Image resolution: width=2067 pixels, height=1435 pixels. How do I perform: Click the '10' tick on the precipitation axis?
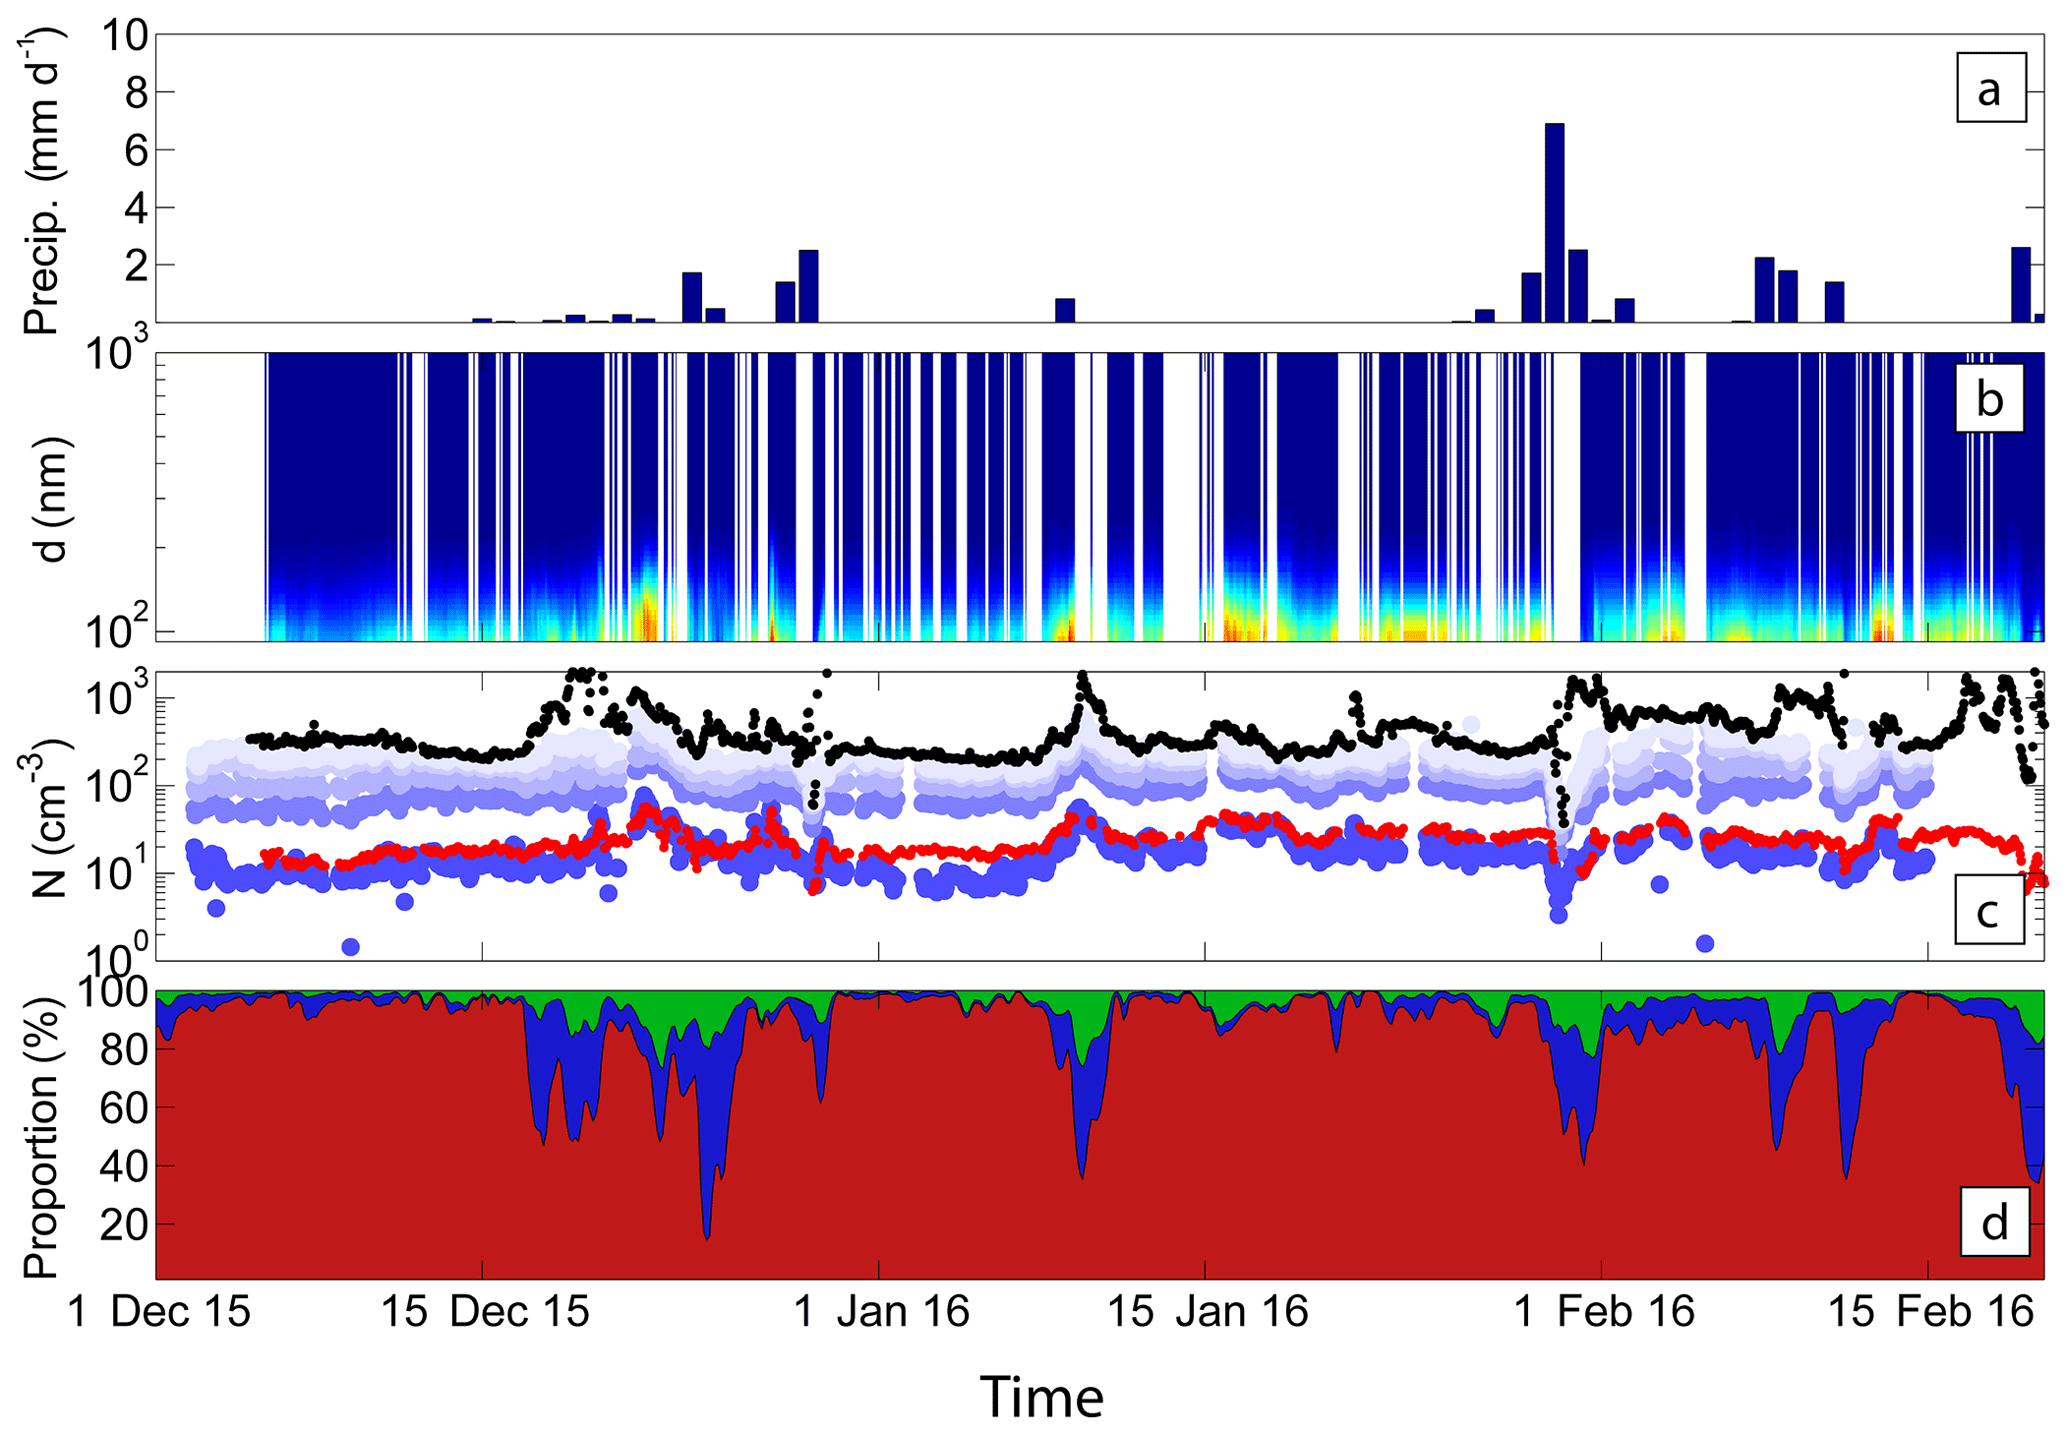click(x=124, y=36)
